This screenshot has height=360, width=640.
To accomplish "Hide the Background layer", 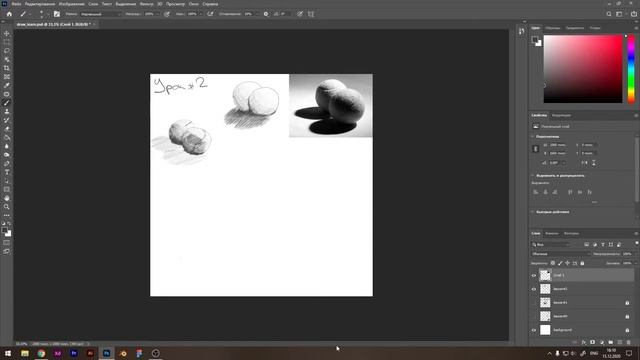I will coord(533,330).
